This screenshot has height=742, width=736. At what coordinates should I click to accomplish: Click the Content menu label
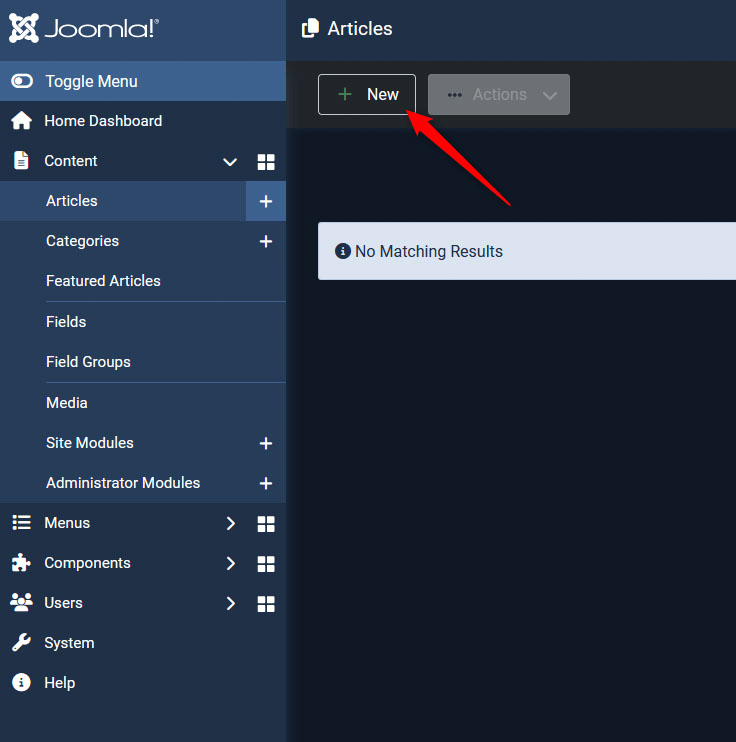click(x=71, y=160)
